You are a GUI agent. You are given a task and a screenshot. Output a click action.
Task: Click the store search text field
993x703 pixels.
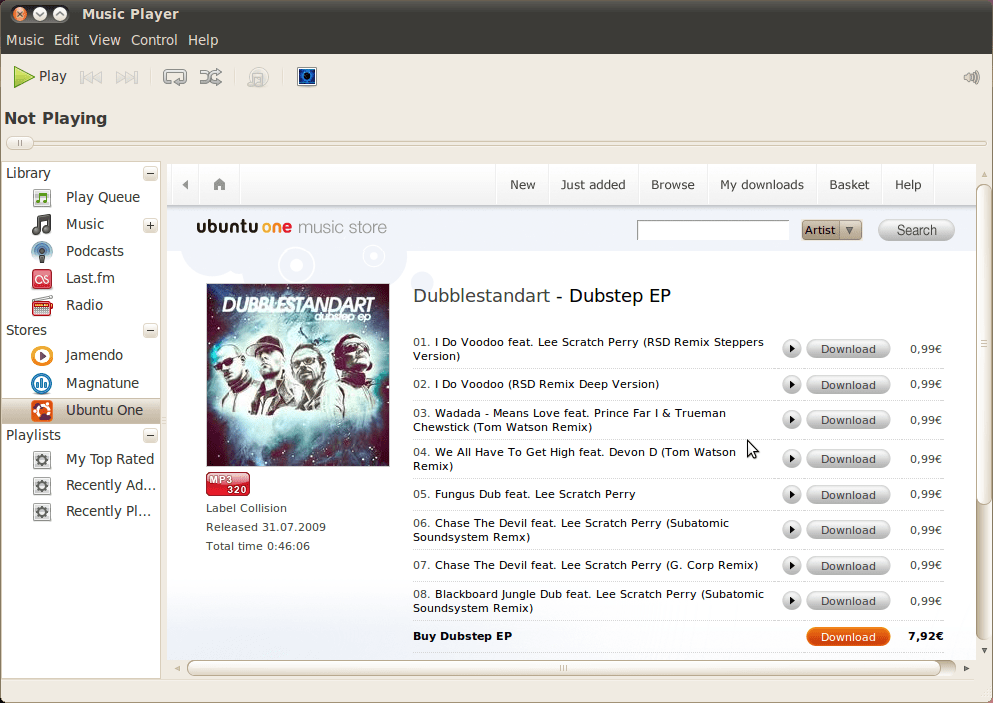(x=712, y=231)
